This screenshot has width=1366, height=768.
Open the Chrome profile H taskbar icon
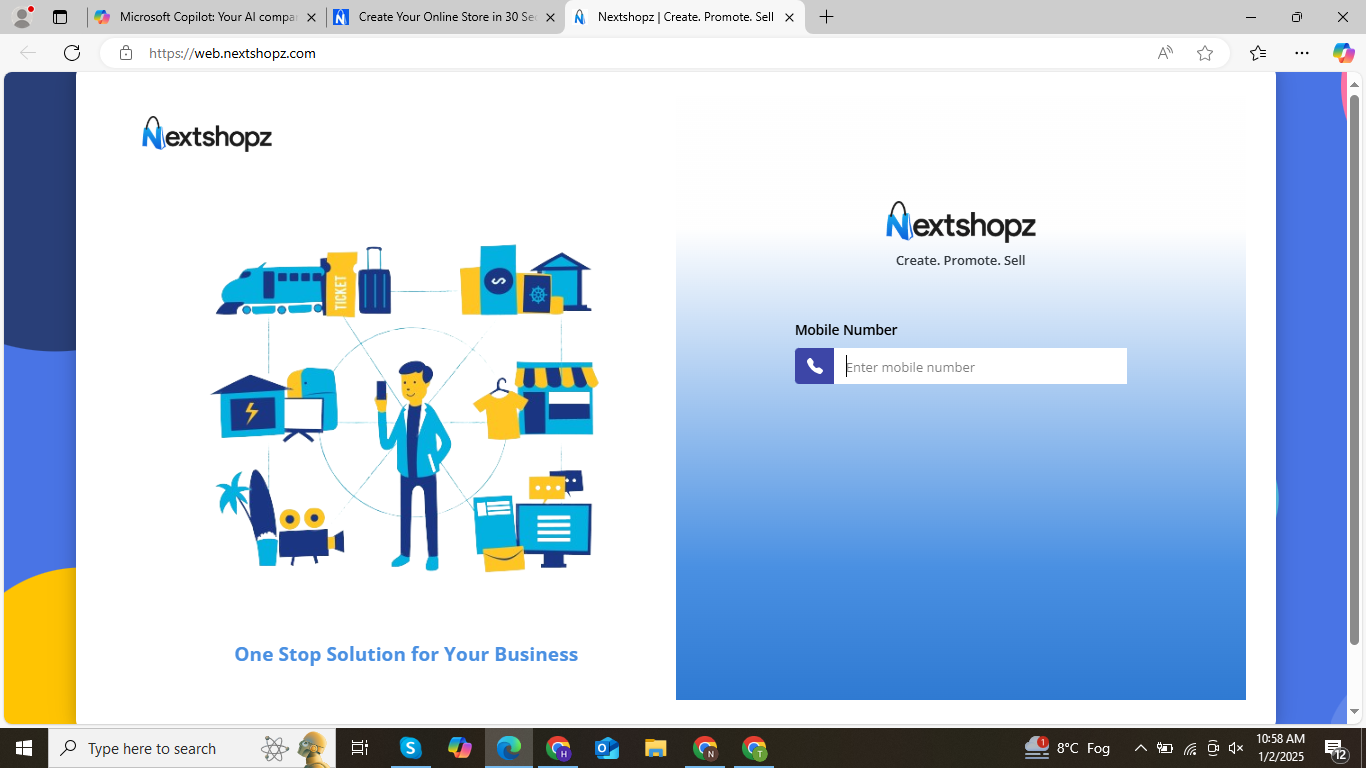[x=558, y=748]
